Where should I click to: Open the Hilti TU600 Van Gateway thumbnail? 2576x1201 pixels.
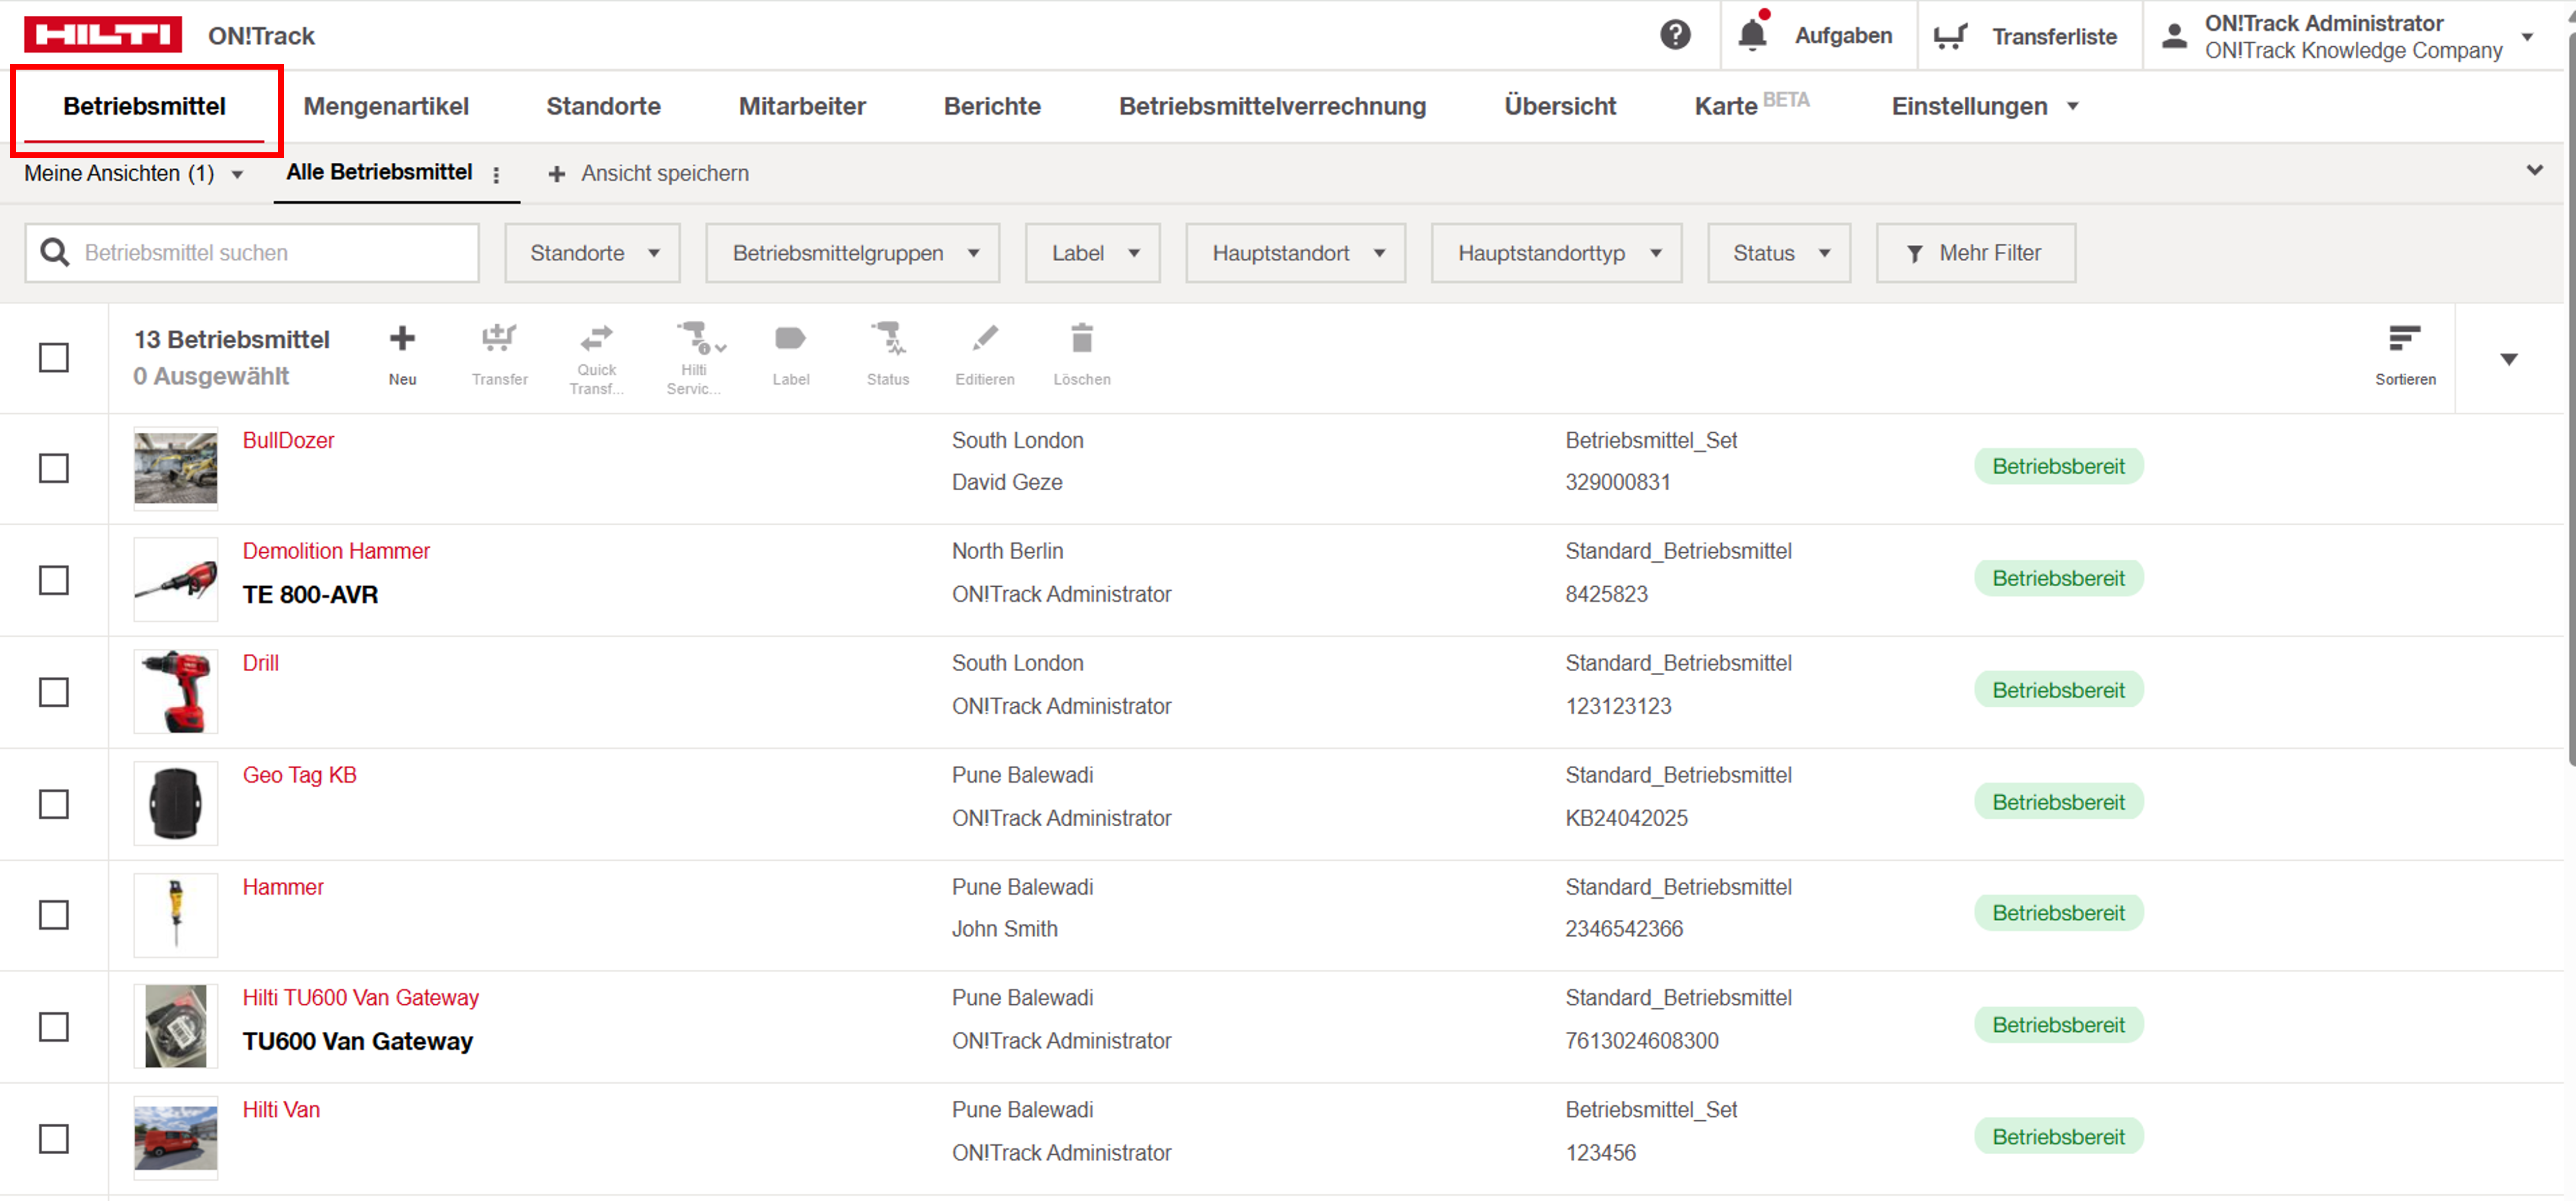[x=176, y=1026]
